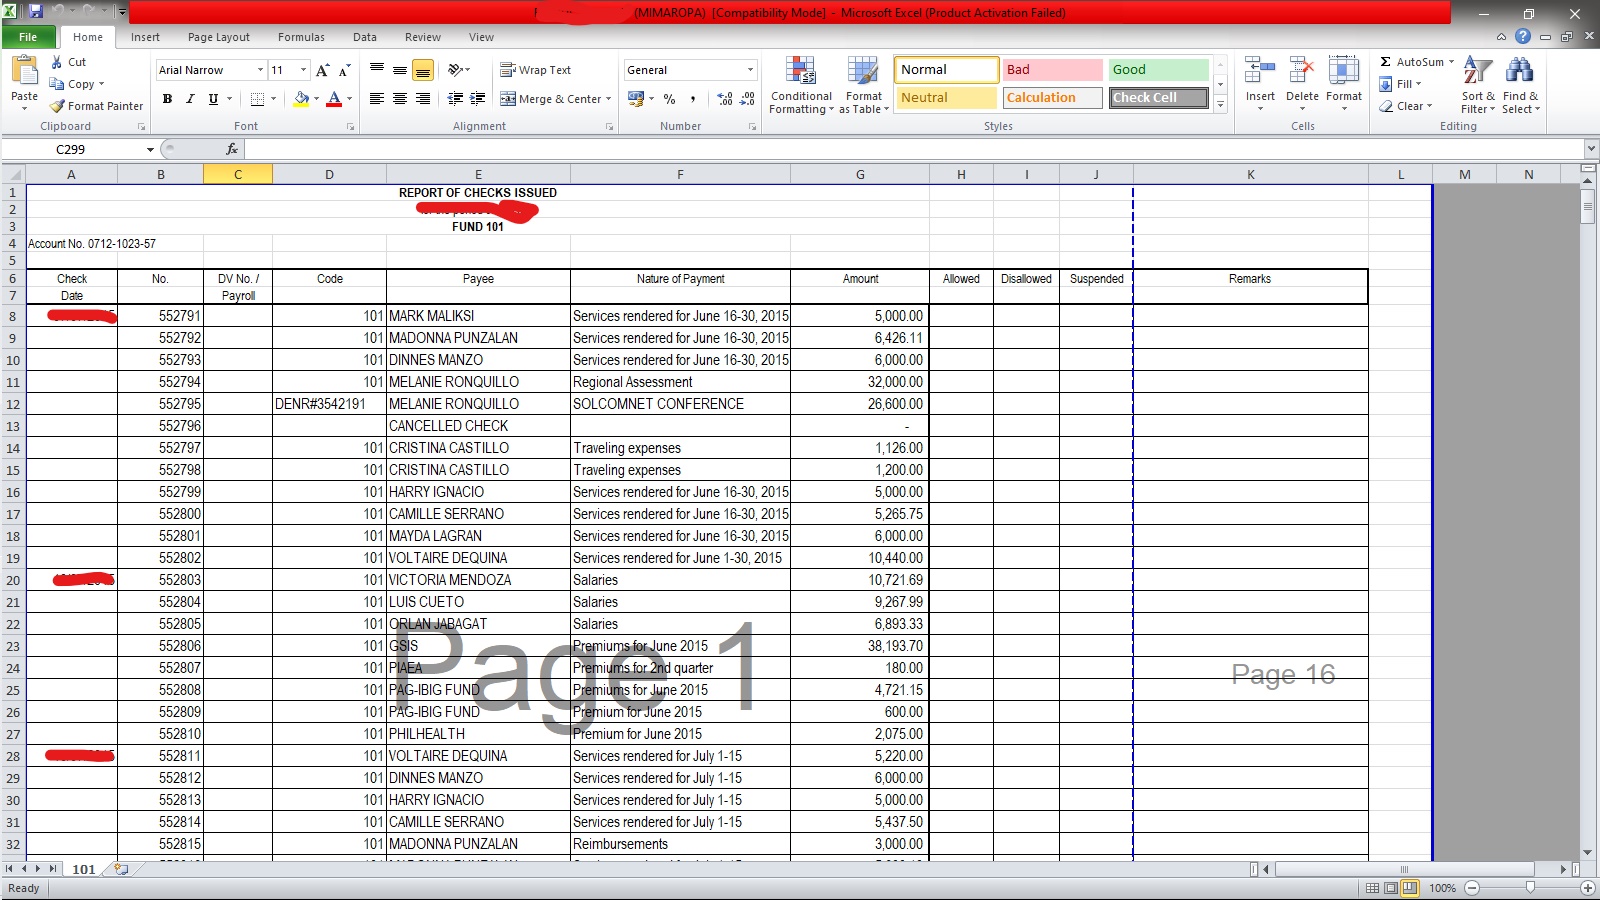Viewport: 1600px width, 900px height.
Task: Expand the cell styles gallery
Action: [x=1220, y=105]
